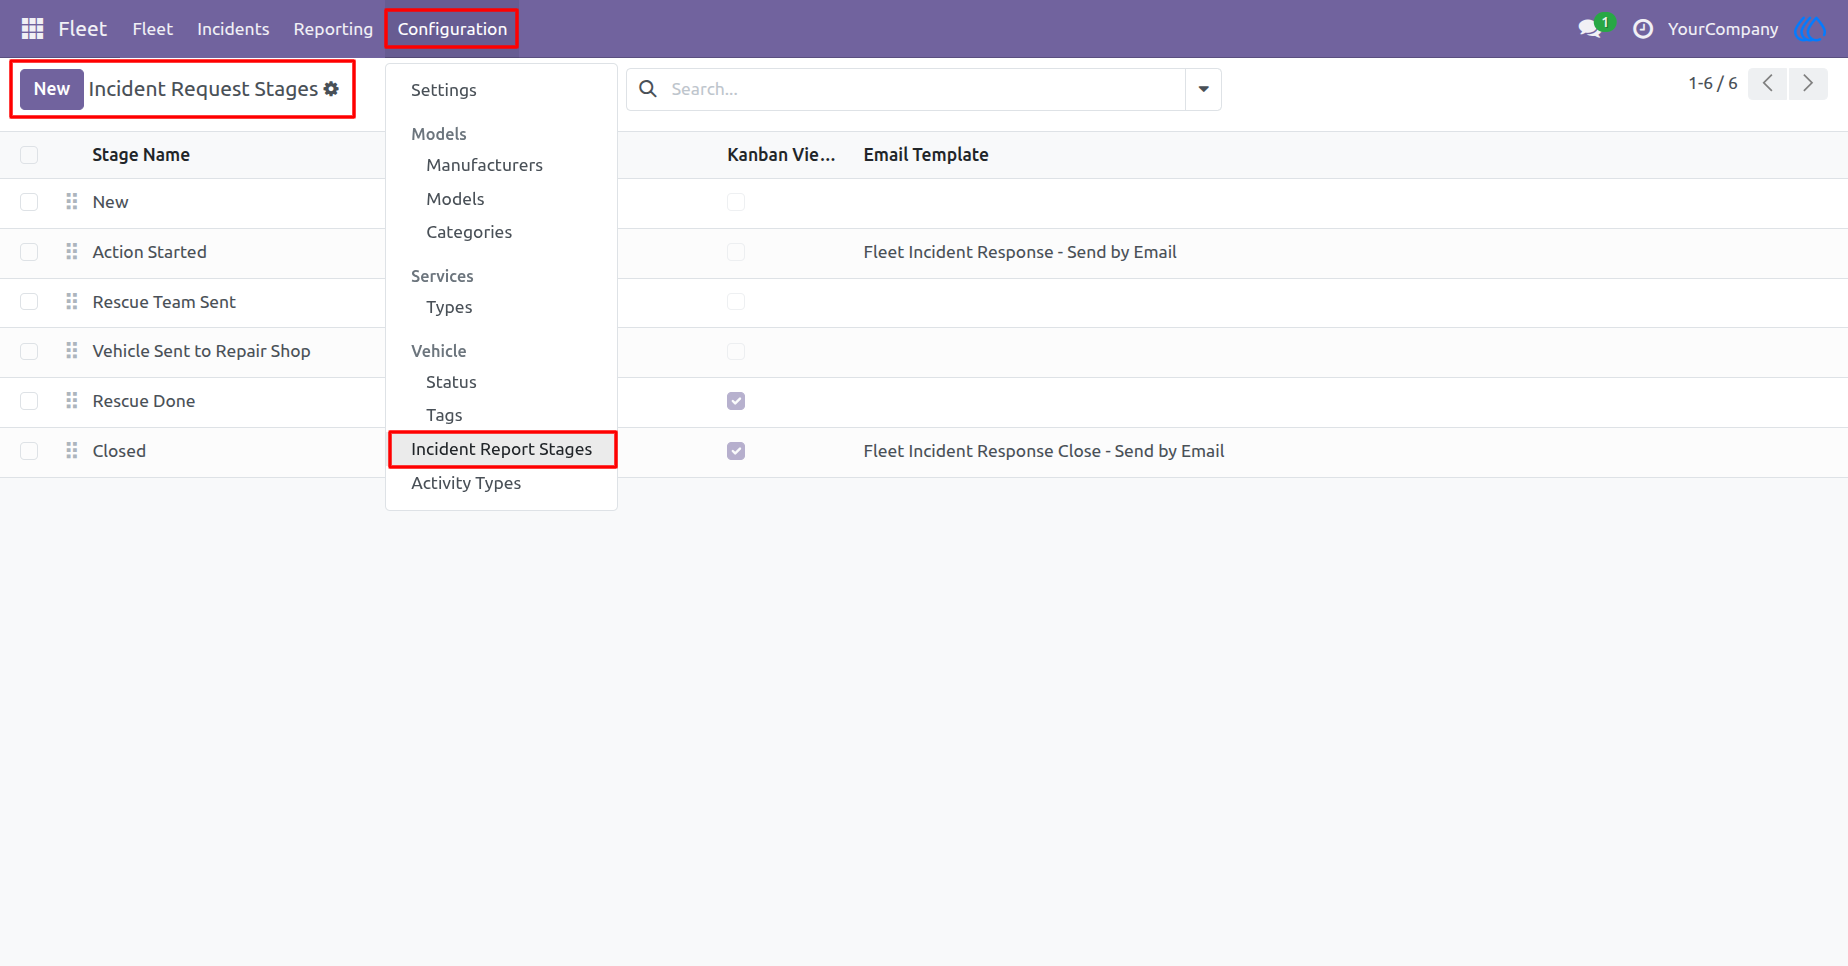This screenshot has height=966, width=1848.
Task: Open the Fleet top menu item
Action: coord(152,29)
